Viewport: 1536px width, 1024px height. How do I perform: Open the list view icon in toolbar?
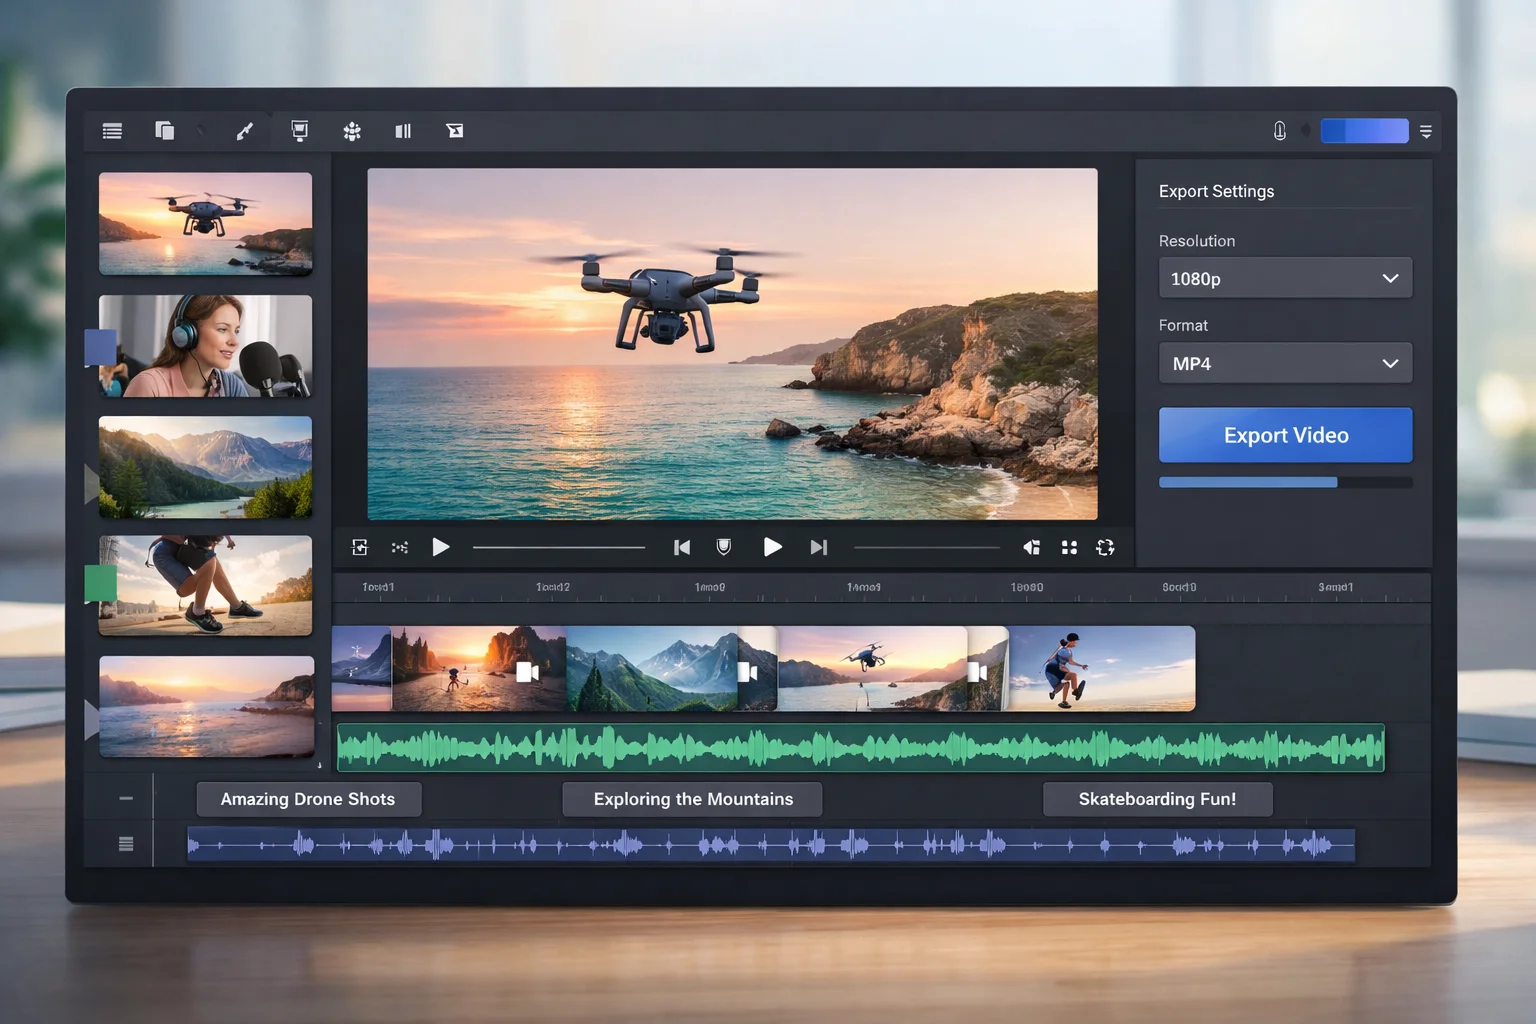112,131
